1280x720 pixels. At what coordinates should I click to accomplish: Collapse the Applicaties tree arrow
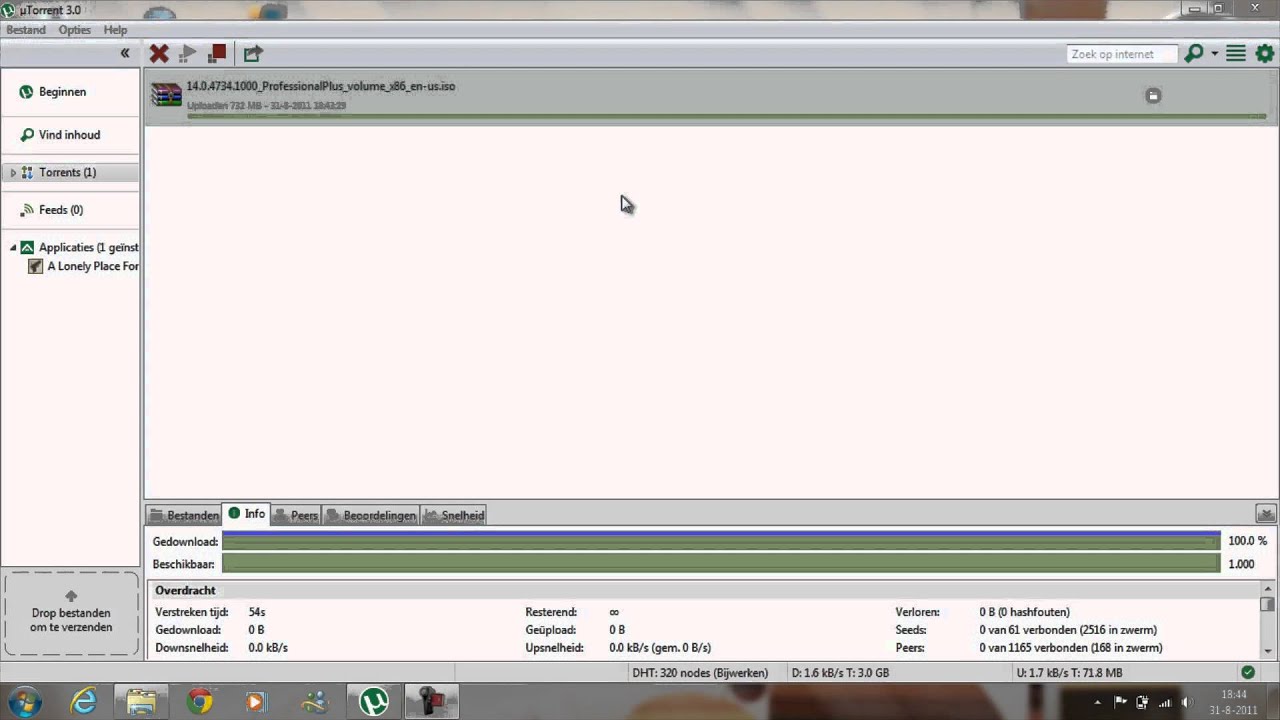(x=13, y=248)
